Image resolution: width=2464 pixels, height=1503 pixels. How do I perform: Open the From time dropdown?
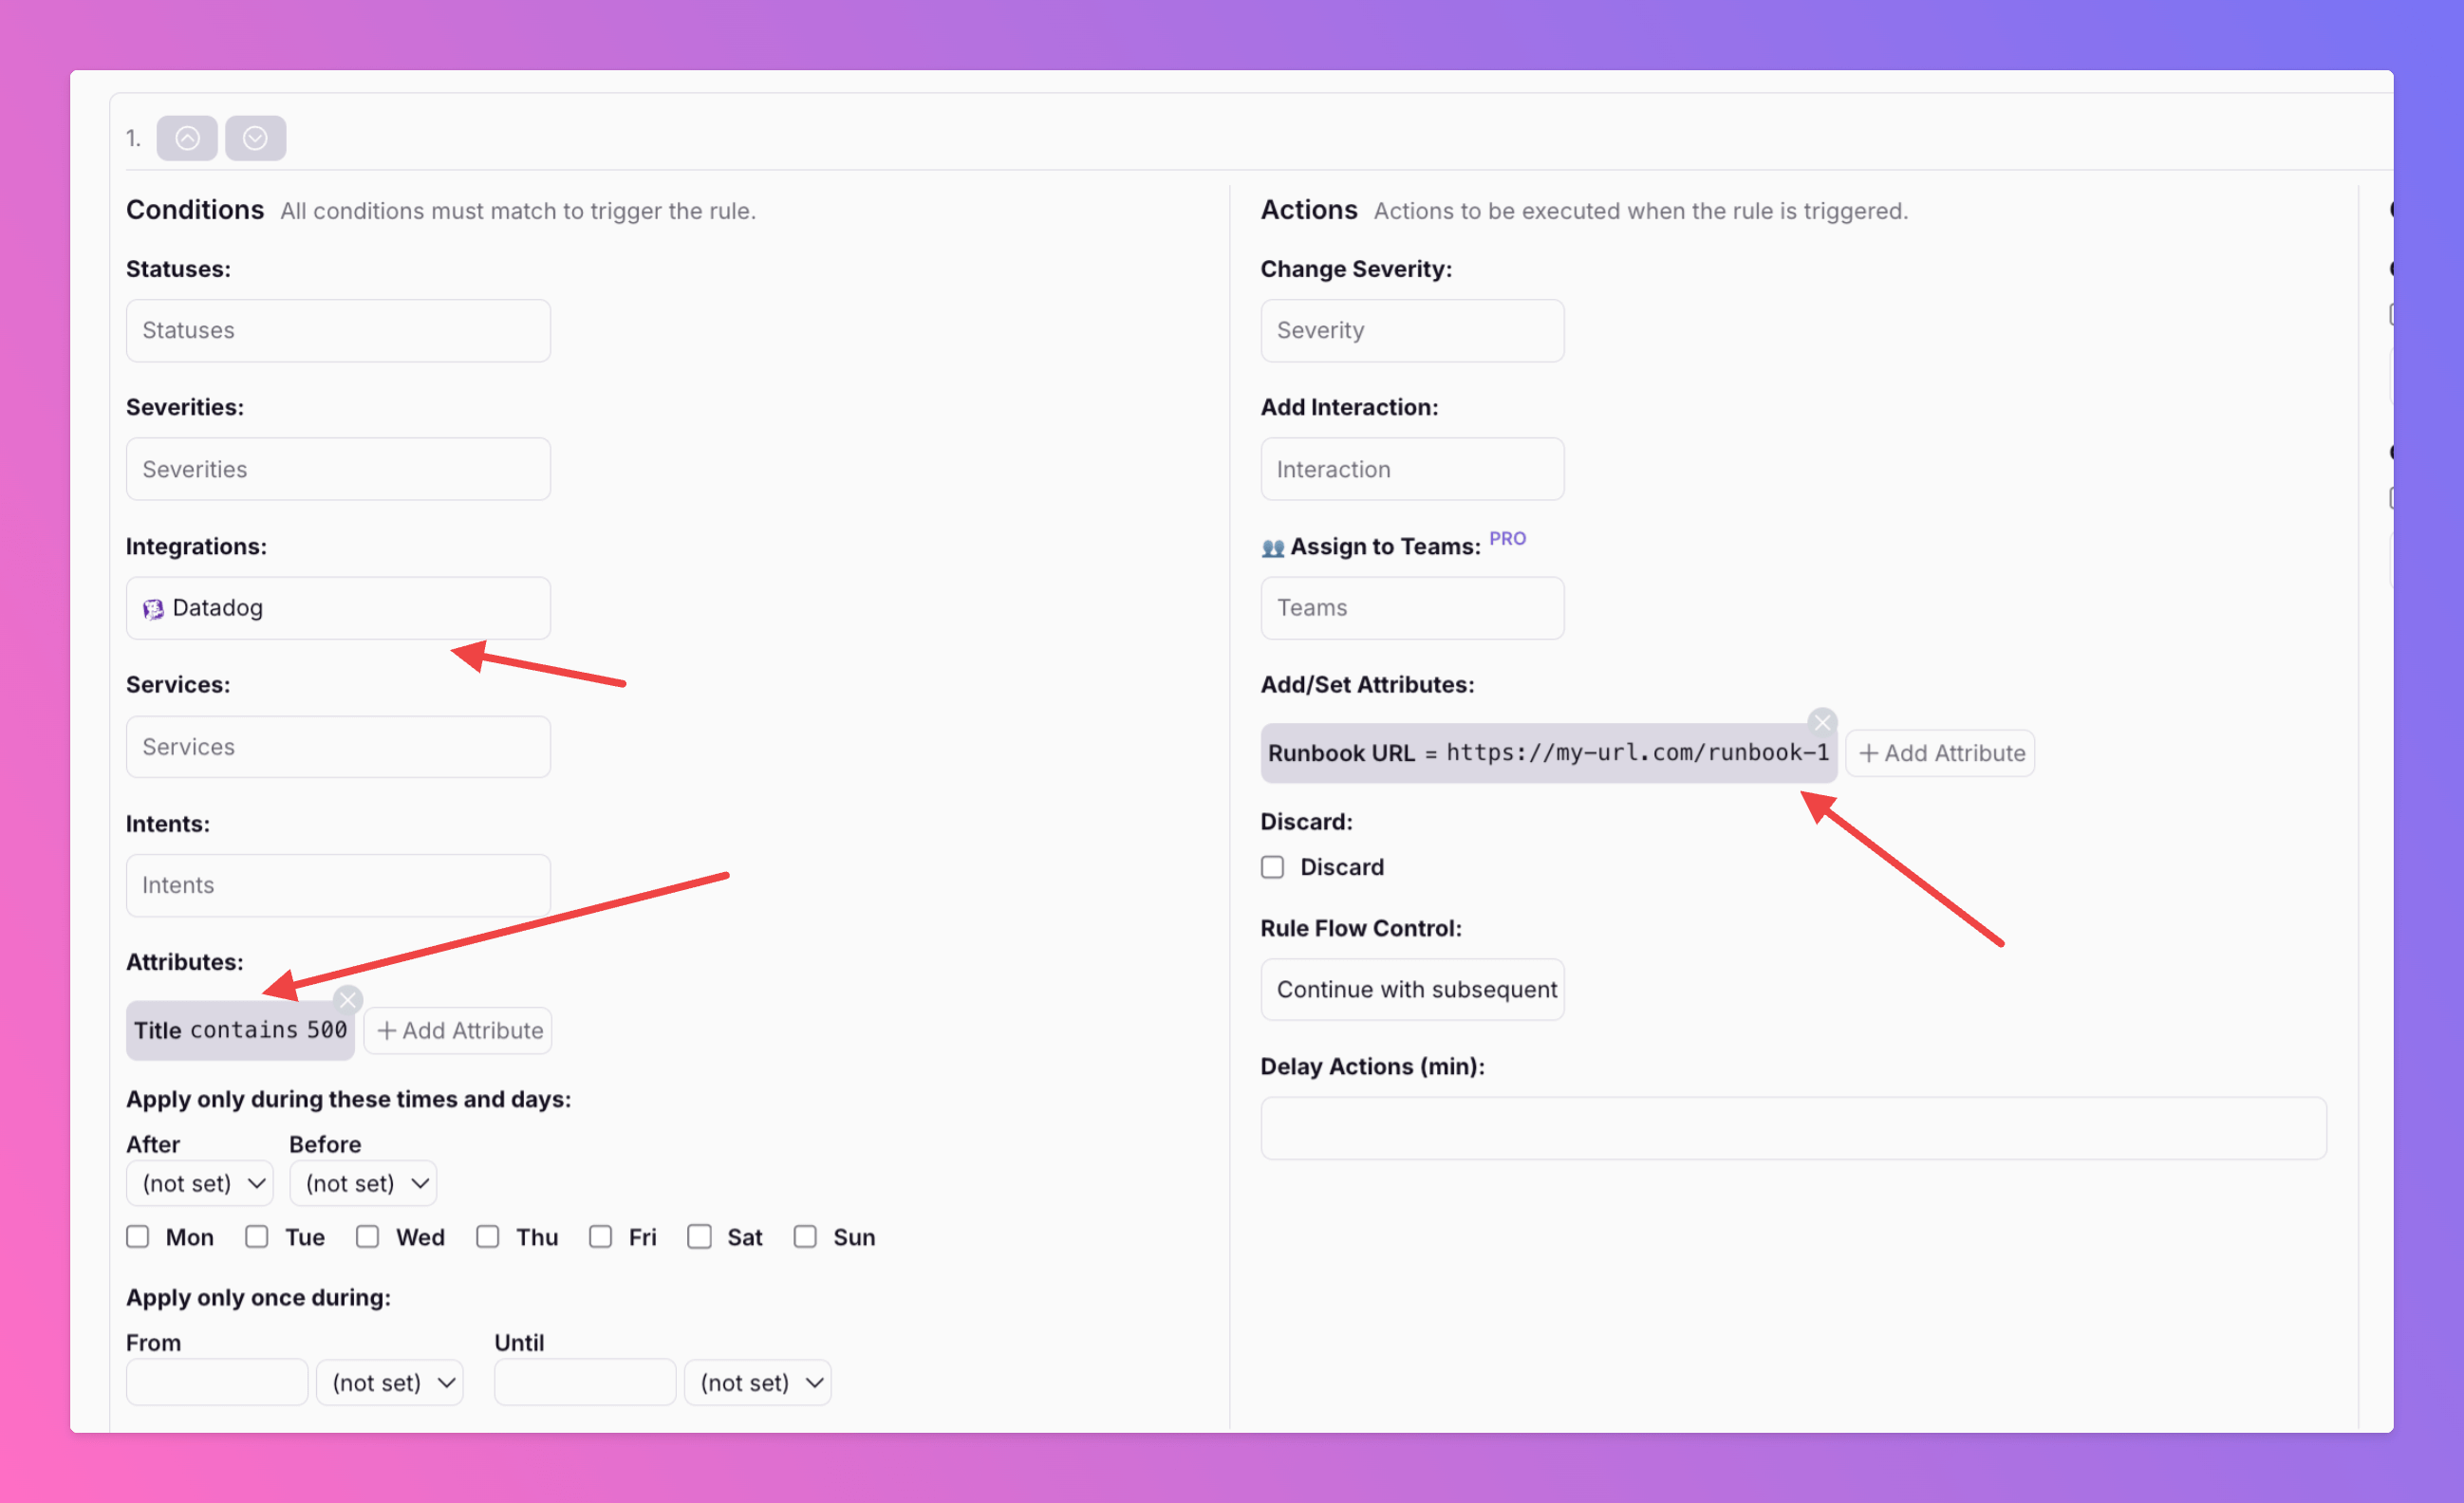pos(390,1382)
